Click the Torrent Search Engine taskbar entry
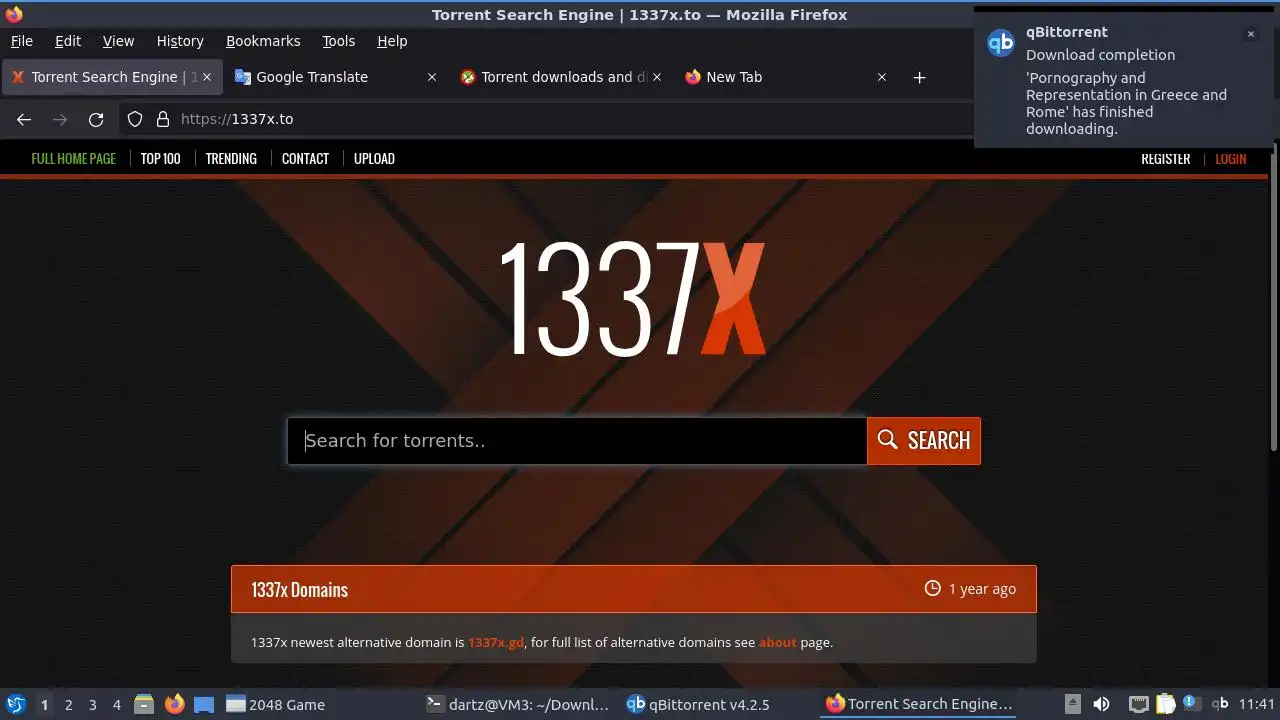1280x720 pixels. (919, 705)
